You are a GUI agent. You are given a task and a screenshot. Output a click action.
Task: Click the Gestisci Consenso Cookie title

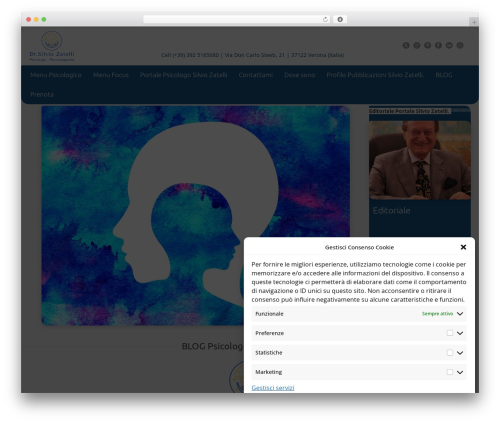pos(359,247)
